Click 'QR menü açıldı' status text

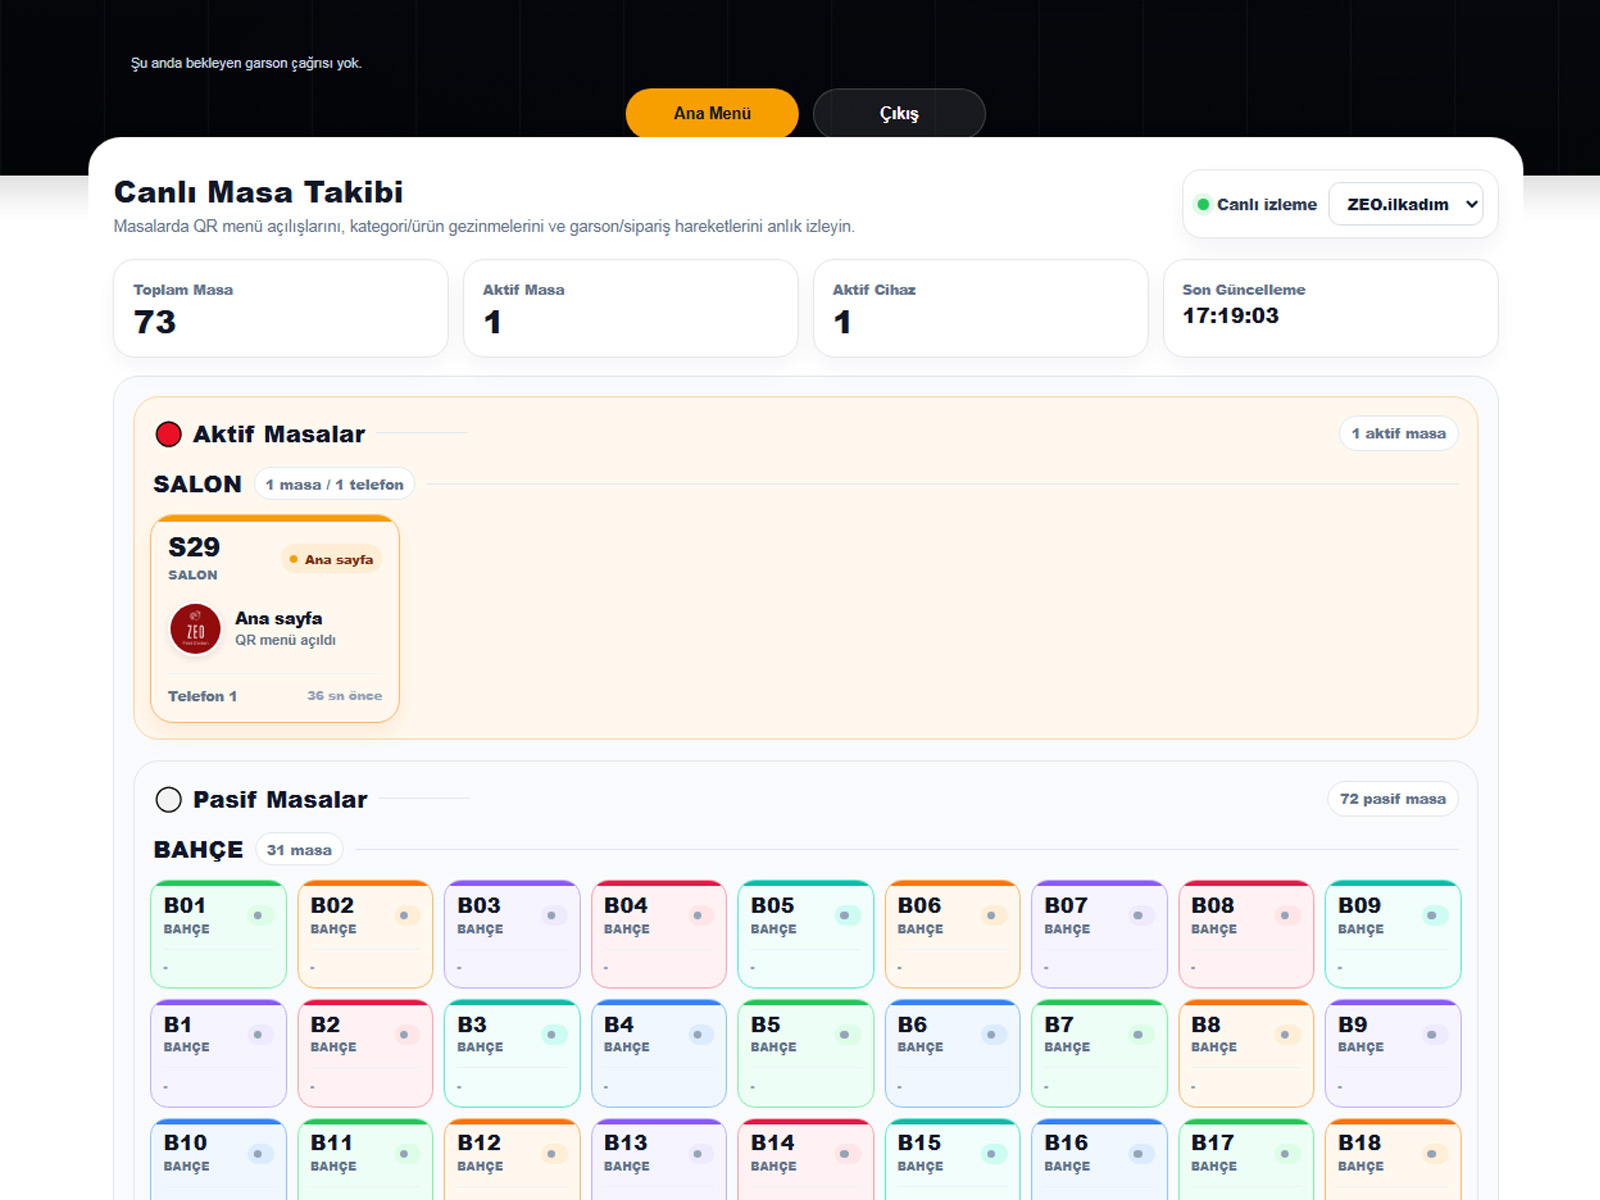click(x=285, y=640)
